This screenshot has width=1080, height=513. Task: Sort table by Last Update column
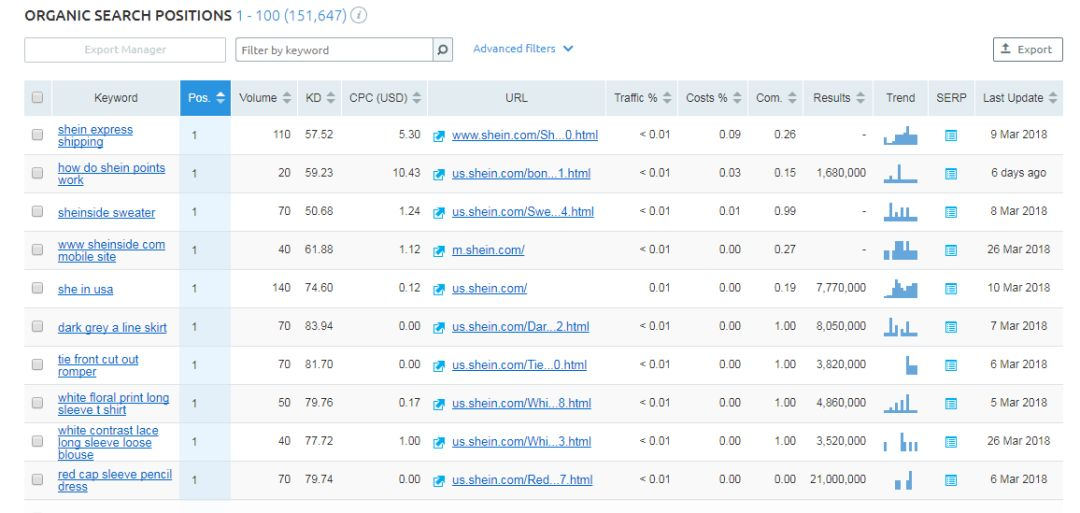click(1019, 98)
